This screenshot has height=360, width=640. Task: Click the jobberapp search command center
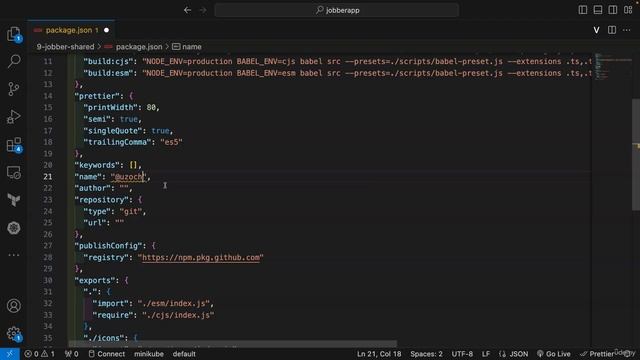(x=337, y=10)
